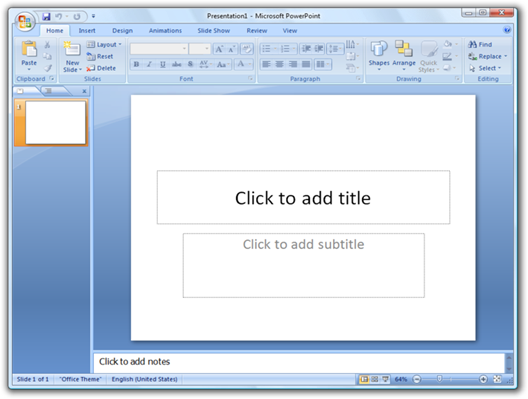Viewport: 528px width, 399px height.
Task: Toggle Underline formatting
Action: click(163, 64)
